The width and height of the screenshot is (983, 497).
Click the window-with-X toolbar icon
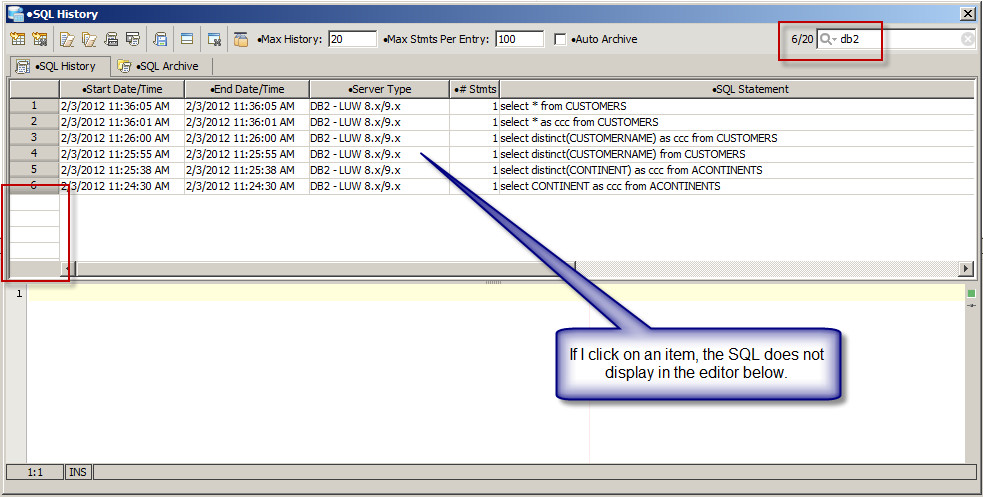click(x=214, y=39)
